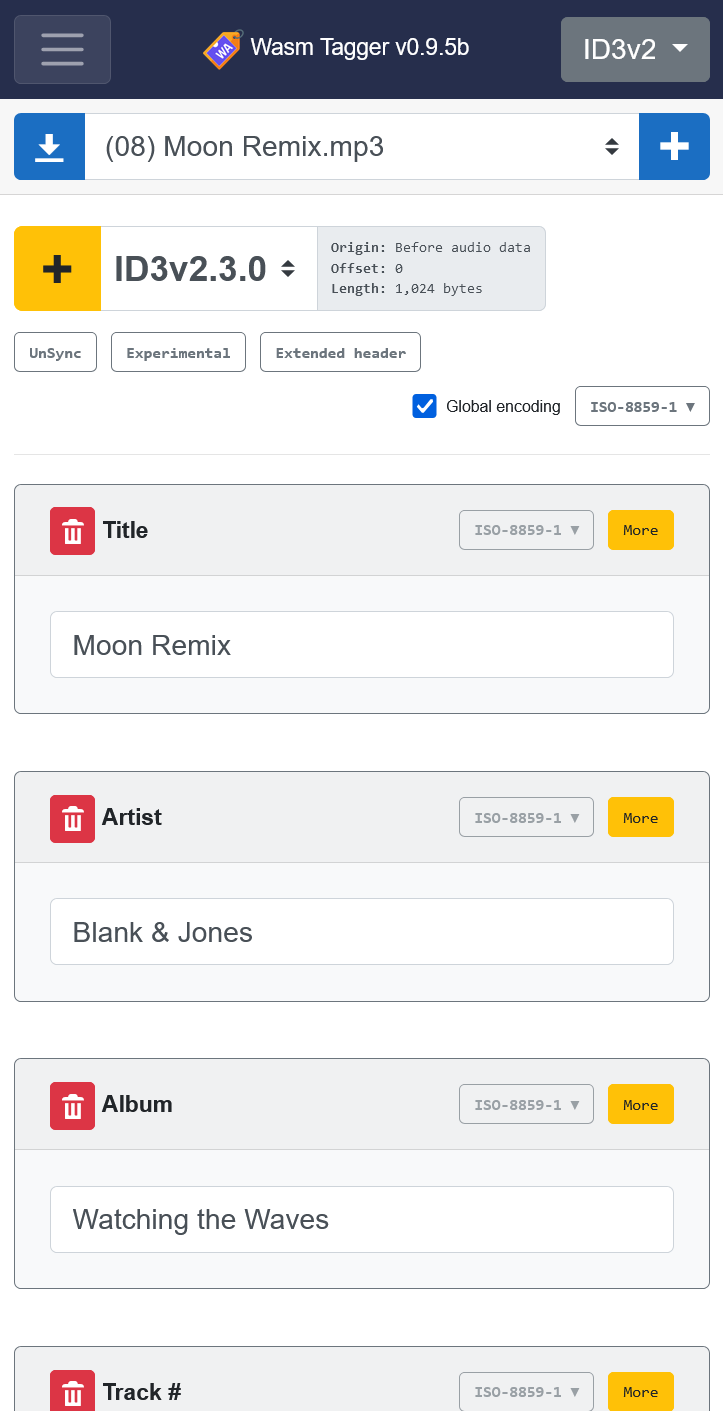Viewport: 723px width, 1411px height.
Task: Click More on the Title frame
Action: coord(641,530)
